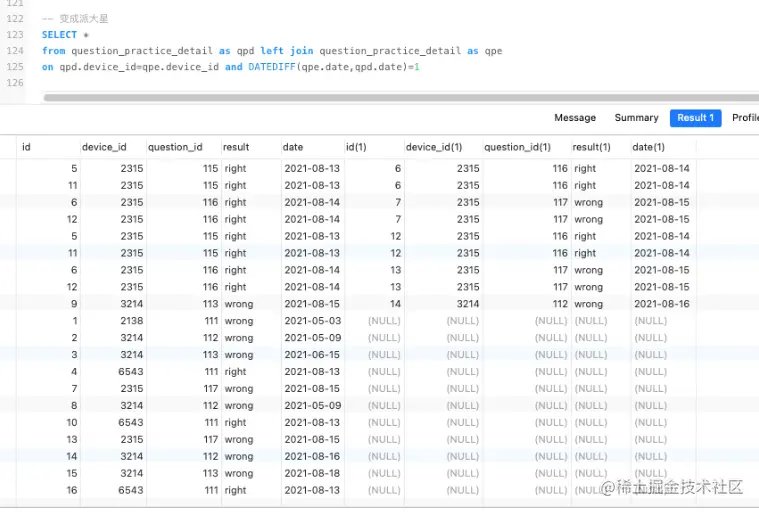Select line number 125 in the gutter
Image resolution: width=759 pixels, height=512 pixels.
click(15, 67)
